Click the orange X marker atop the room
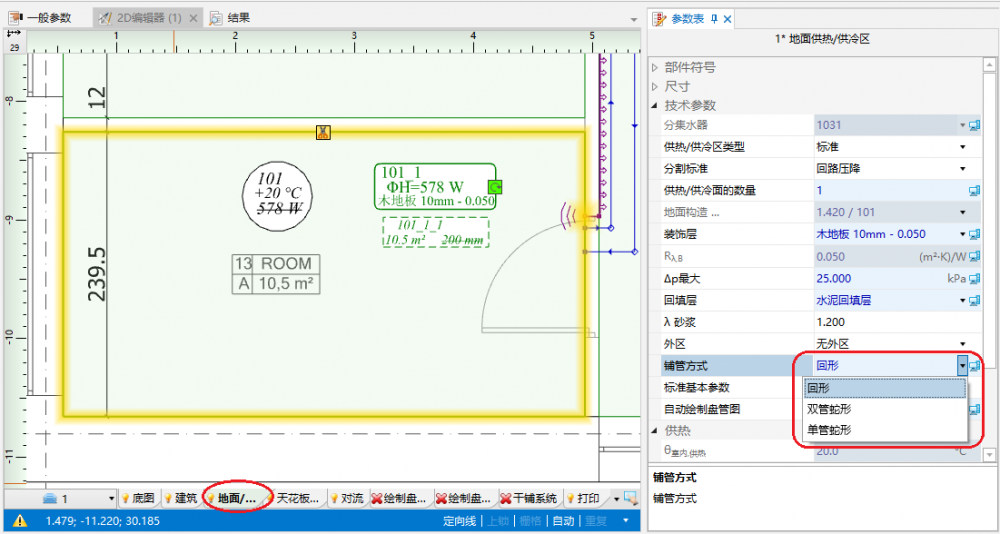This screenshot has width=1000, height=534. click(323, 132)
